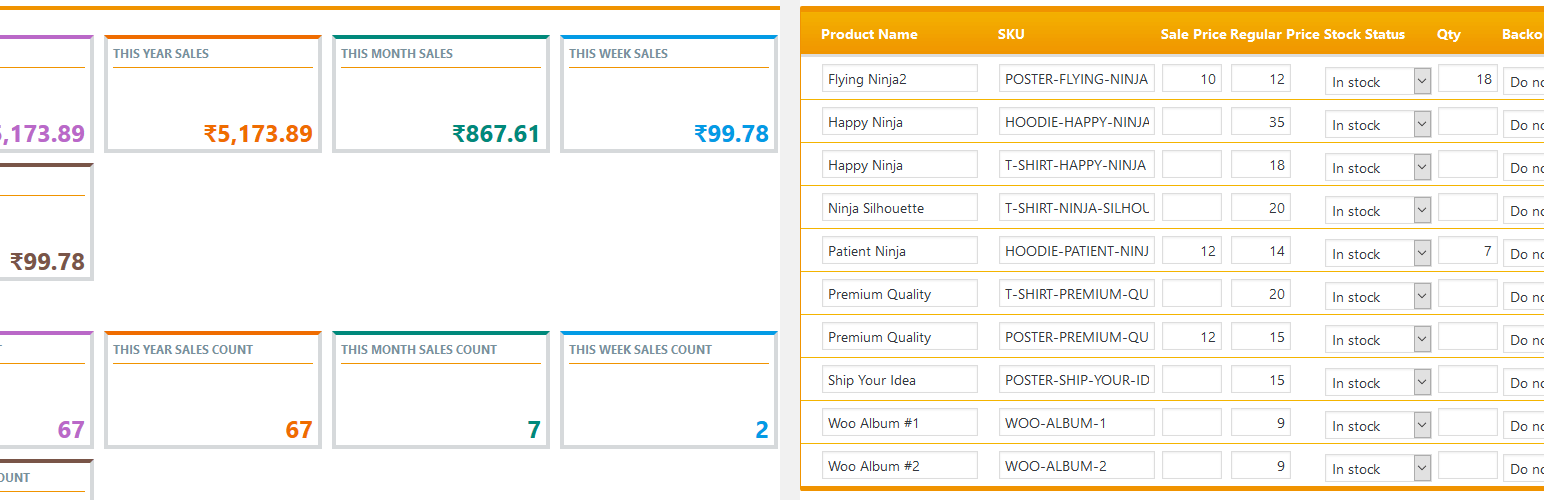Select the This Month Sales card
1544x500 pixels.
pos(441,94)
